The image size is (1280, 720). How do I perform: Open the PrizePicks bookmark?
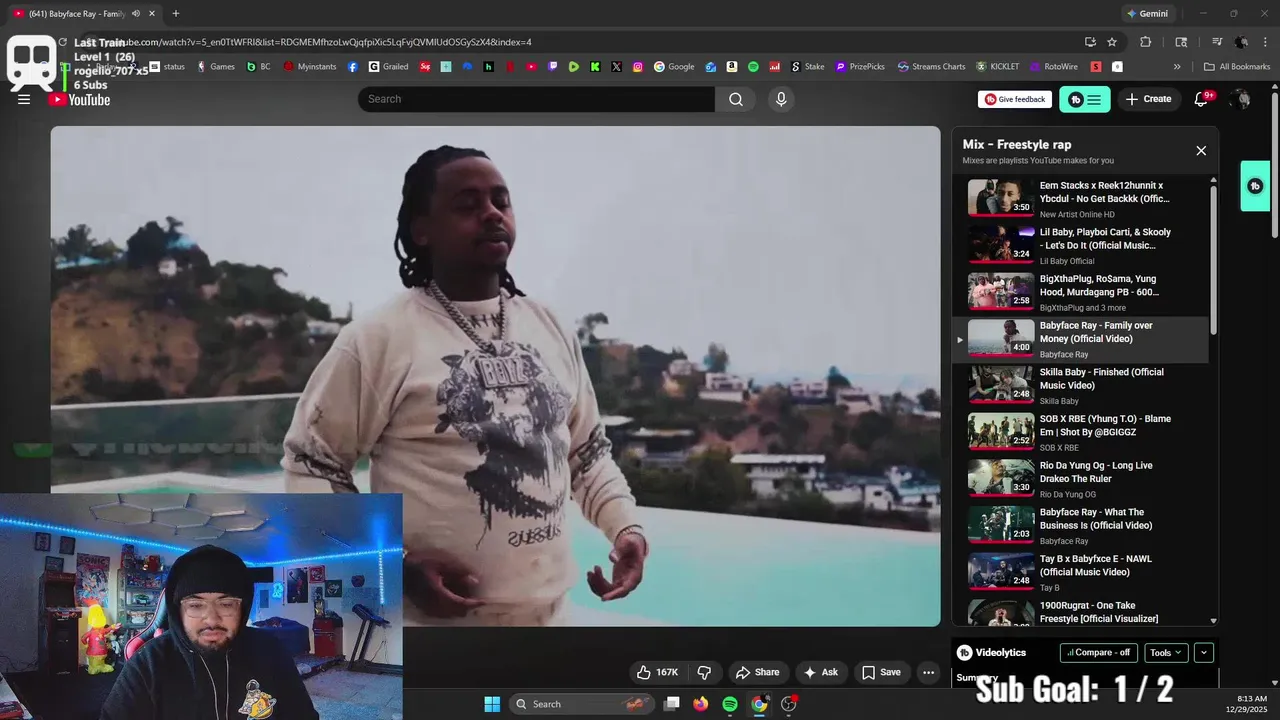(860, 67)
